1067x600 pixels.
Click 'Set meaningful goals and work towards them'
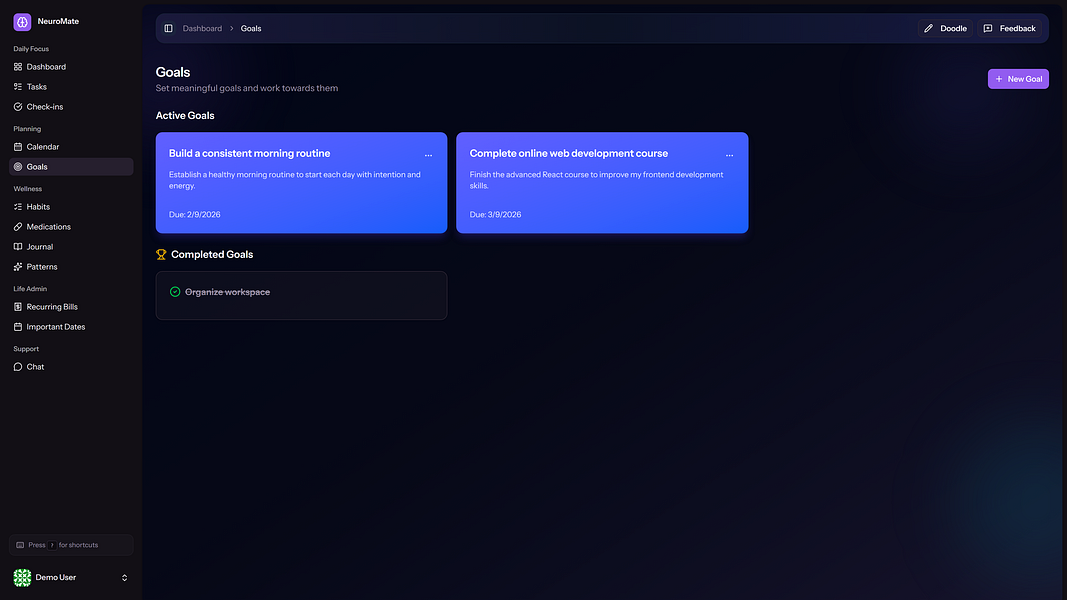(x=247, y=88)
